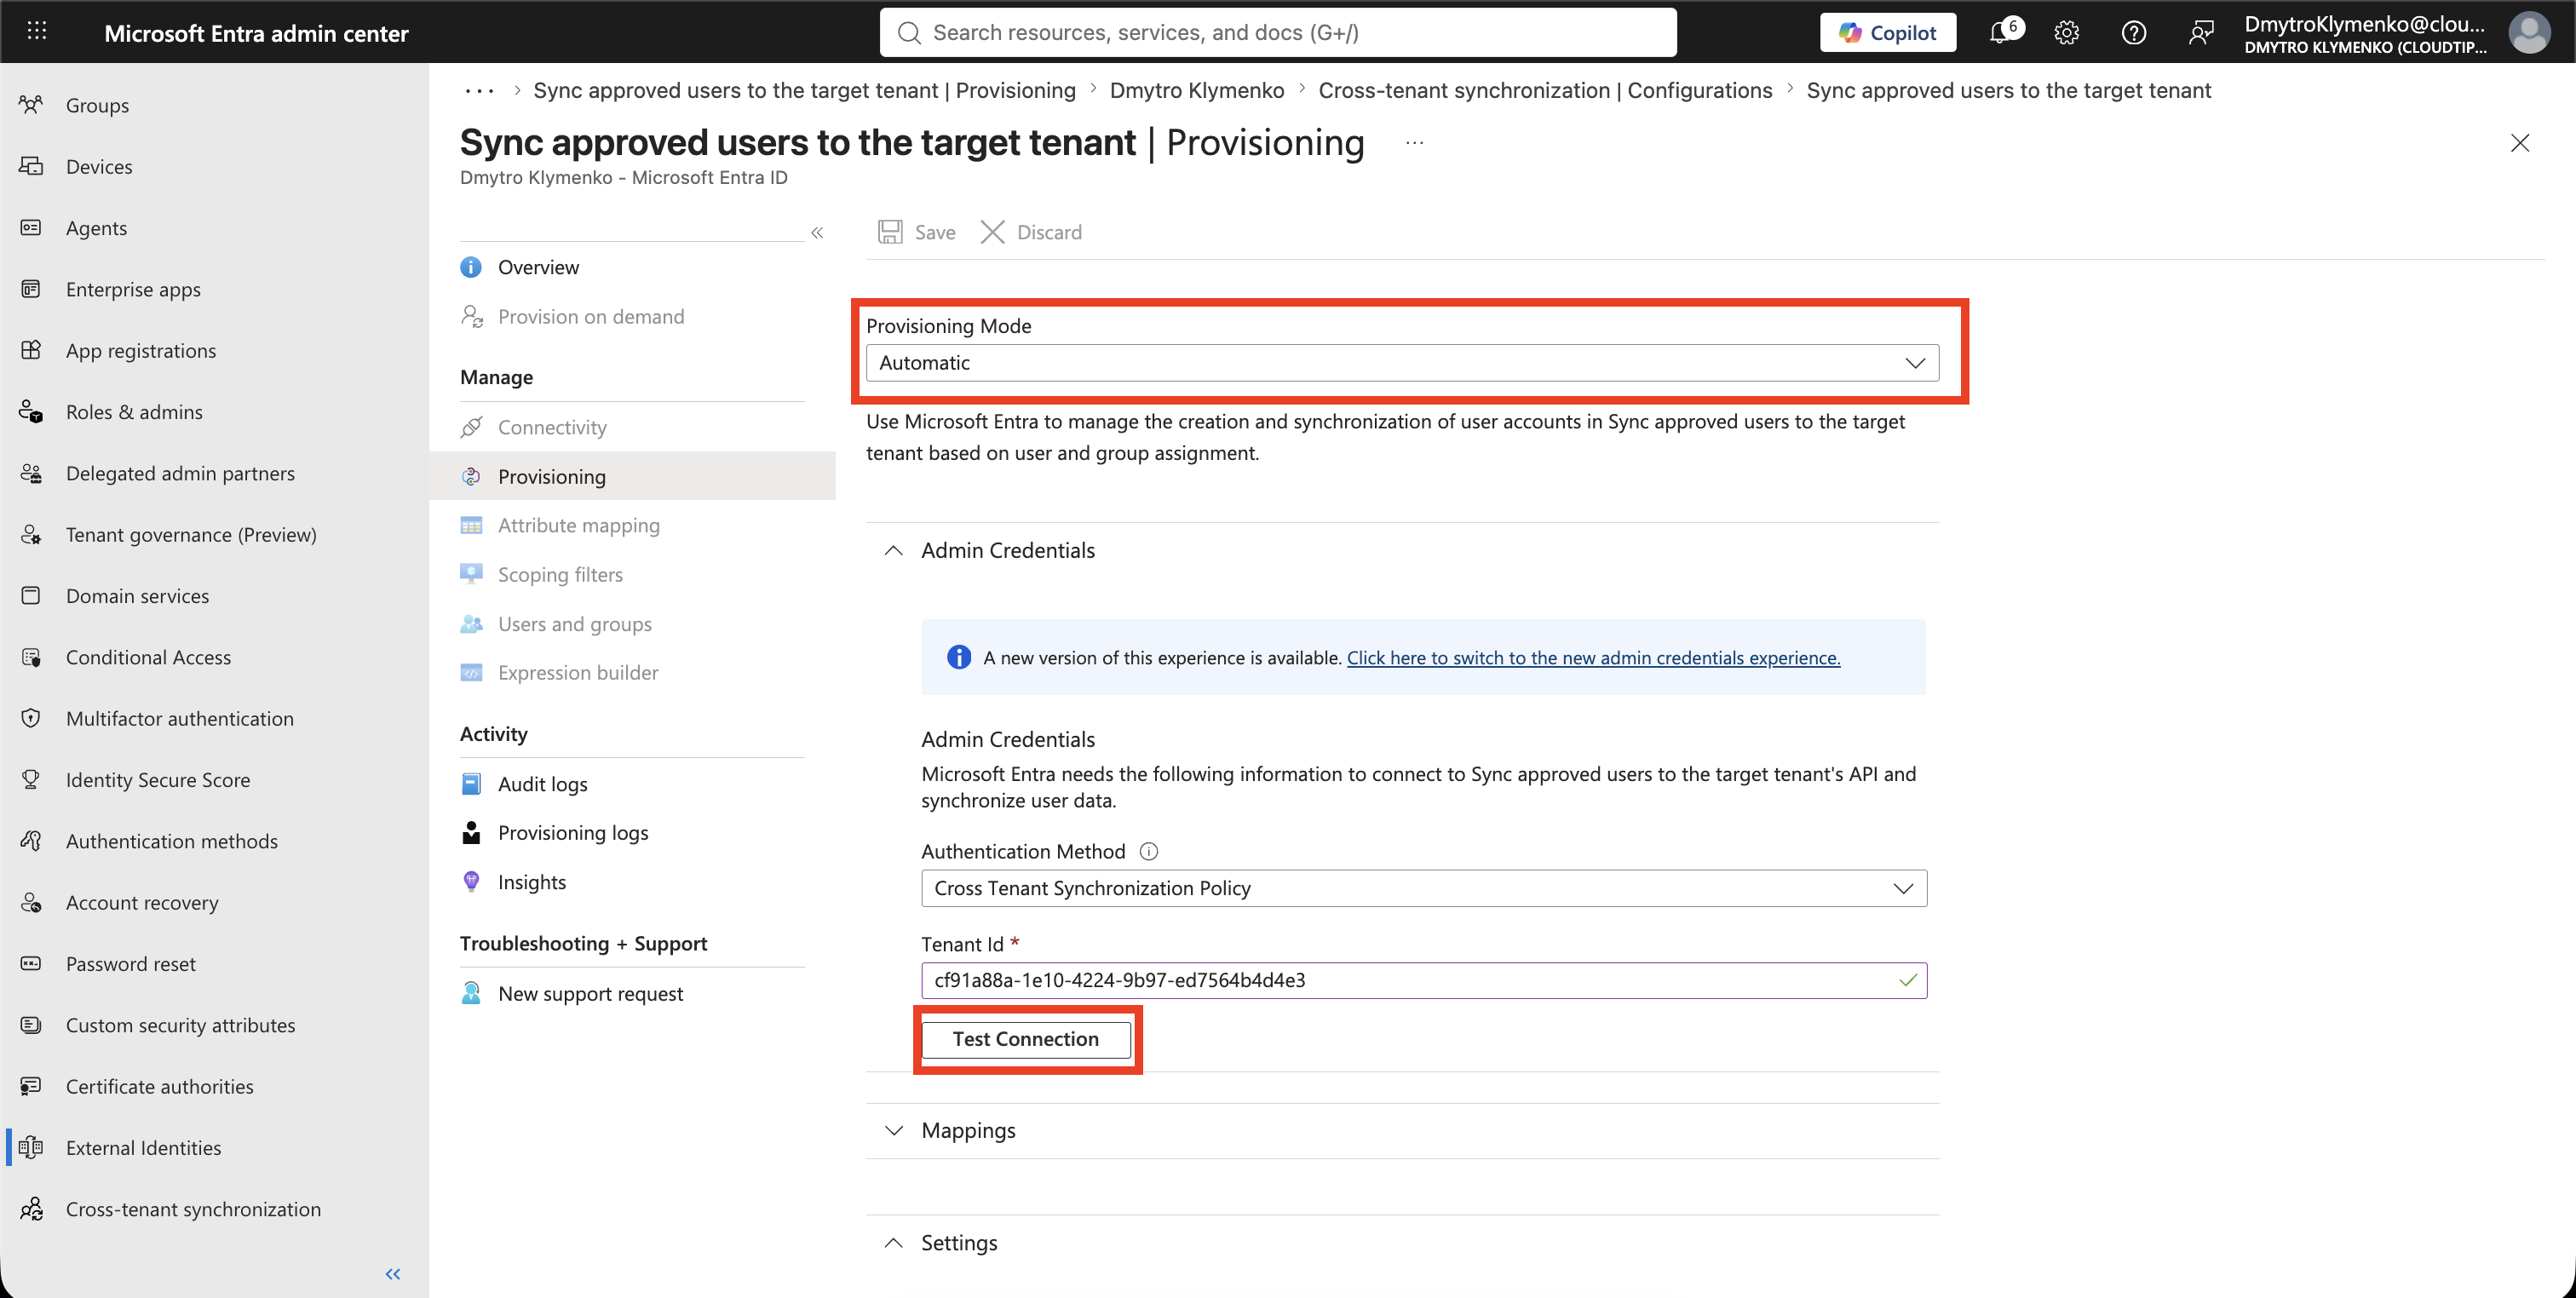This screenshot has width=2576, height=1298.
Task: Click the Certificate authorities icon
Action: pos(31,1086)
